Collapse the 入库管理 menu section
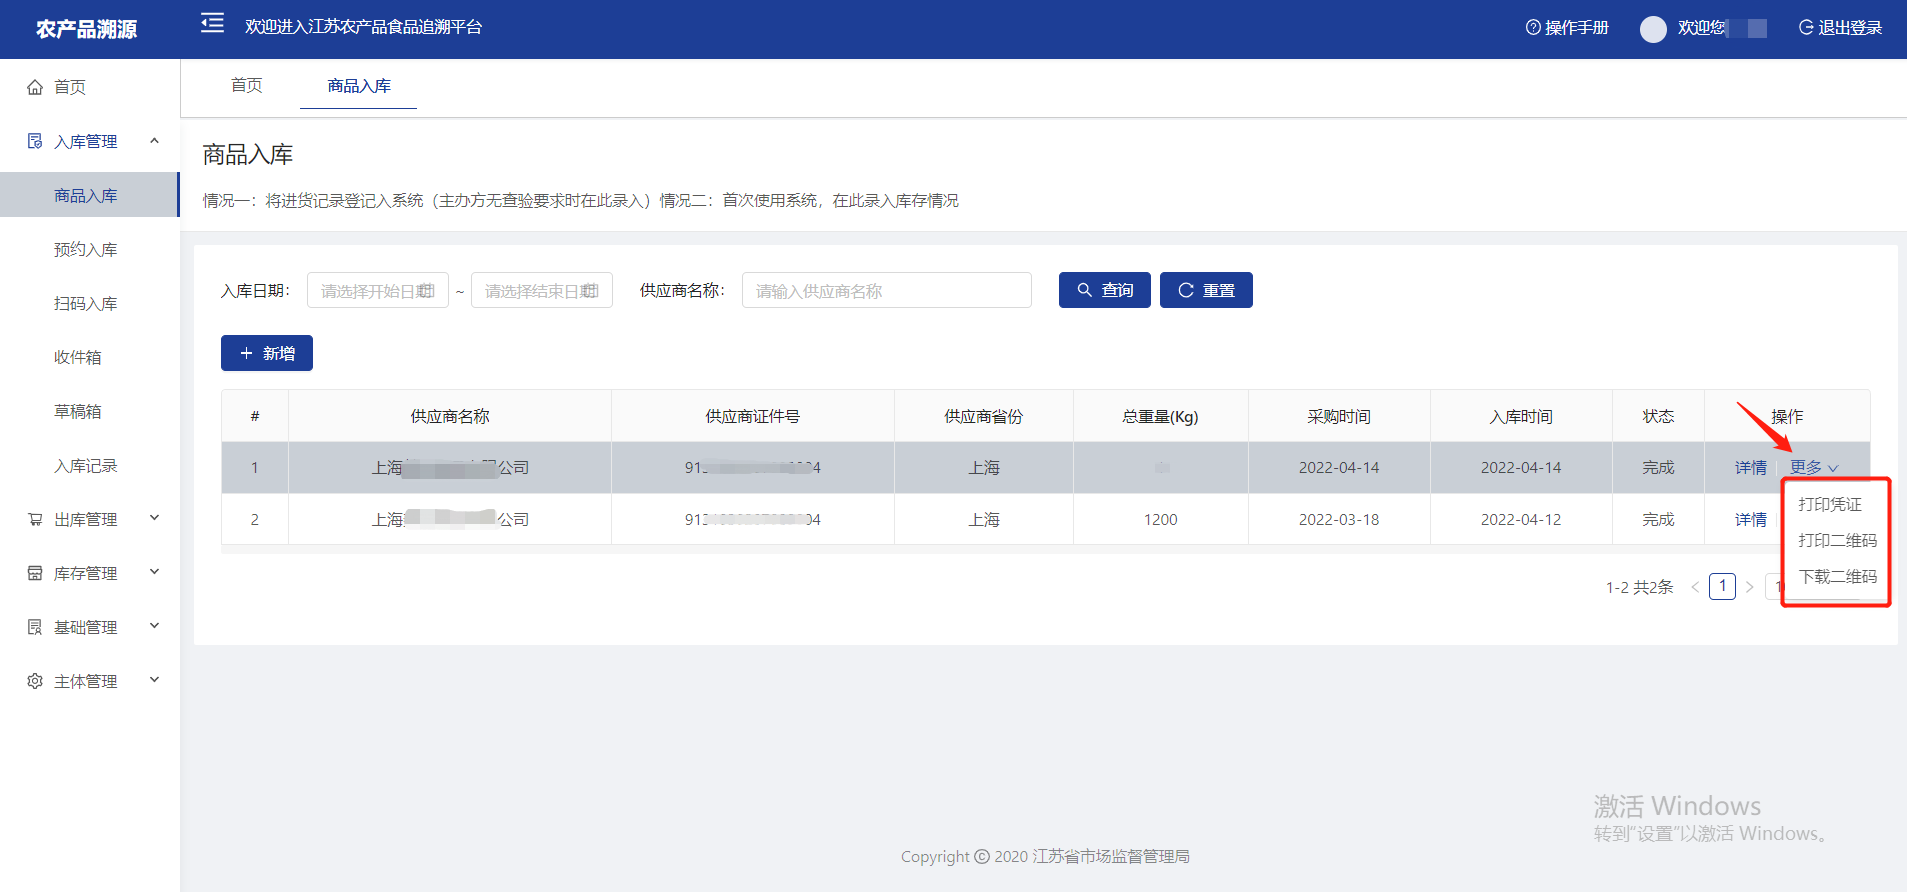Image resolution: width=1907 pixels, height=892 pixels. (x=154, y=141)
